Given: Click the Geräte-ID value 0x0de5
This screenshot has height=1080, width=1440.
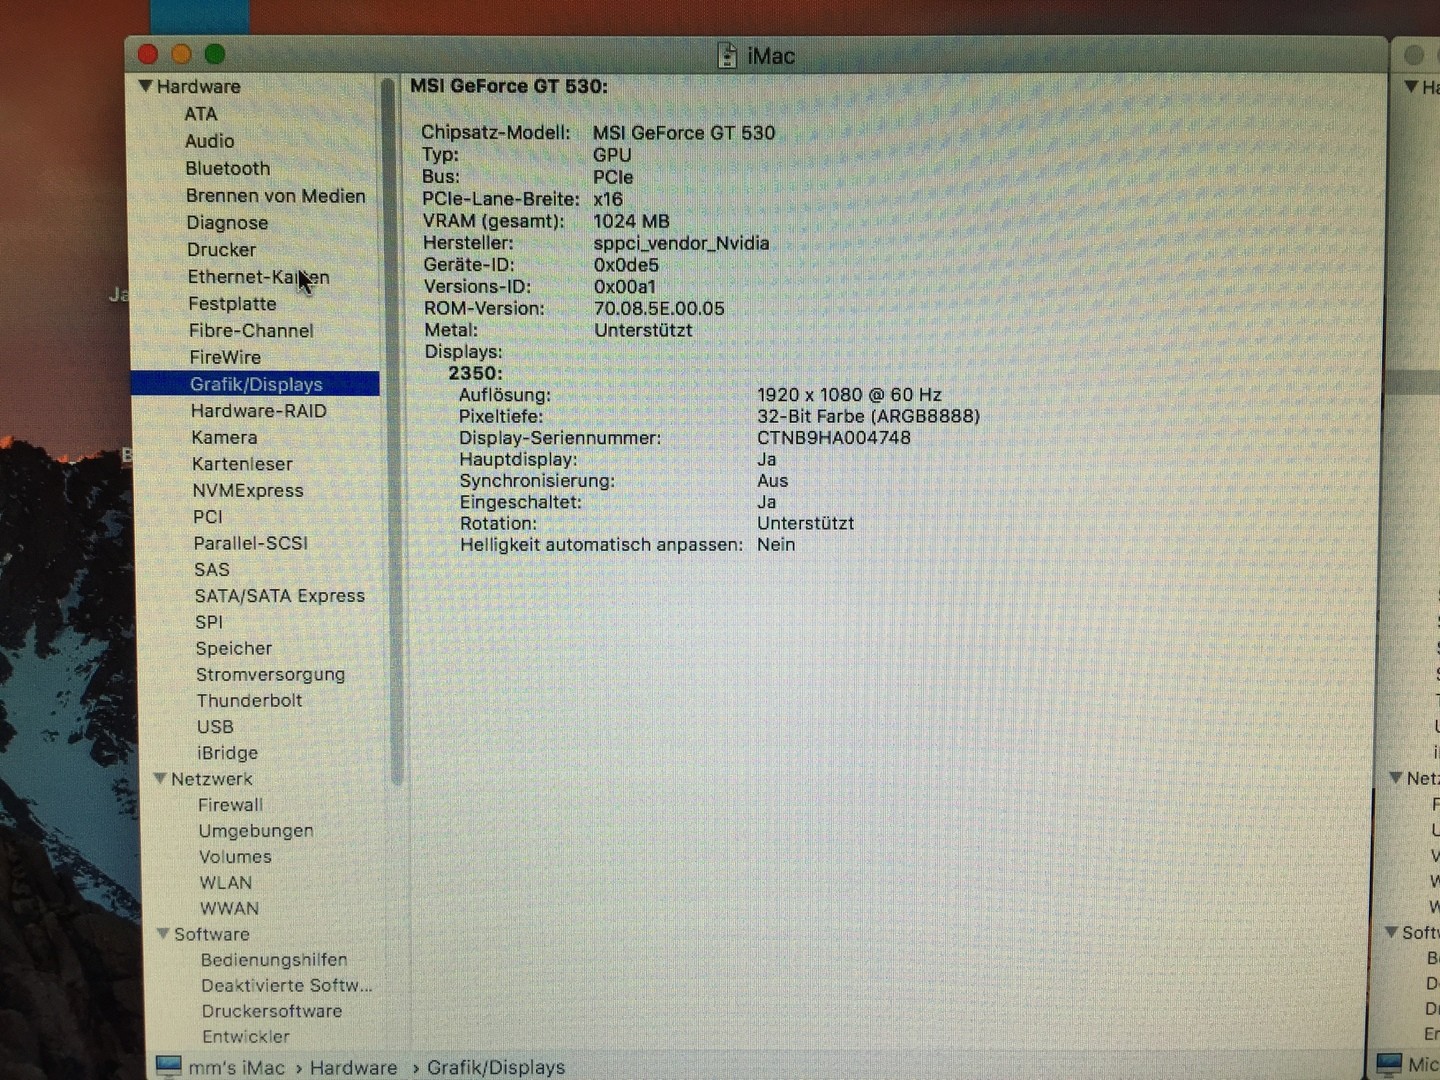Looking at the screenshot, I should (626, 265).
